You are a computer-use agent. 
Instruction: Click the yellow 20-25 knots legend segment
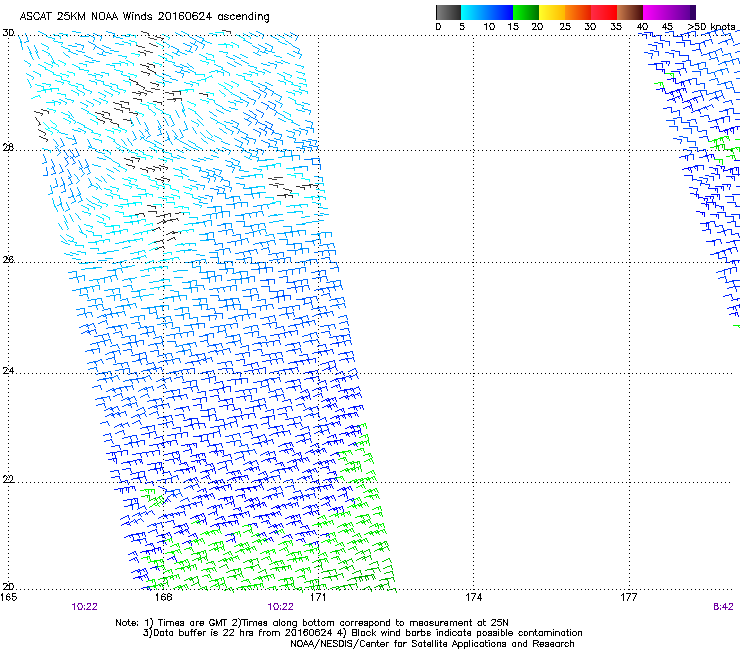click(552, 12)
